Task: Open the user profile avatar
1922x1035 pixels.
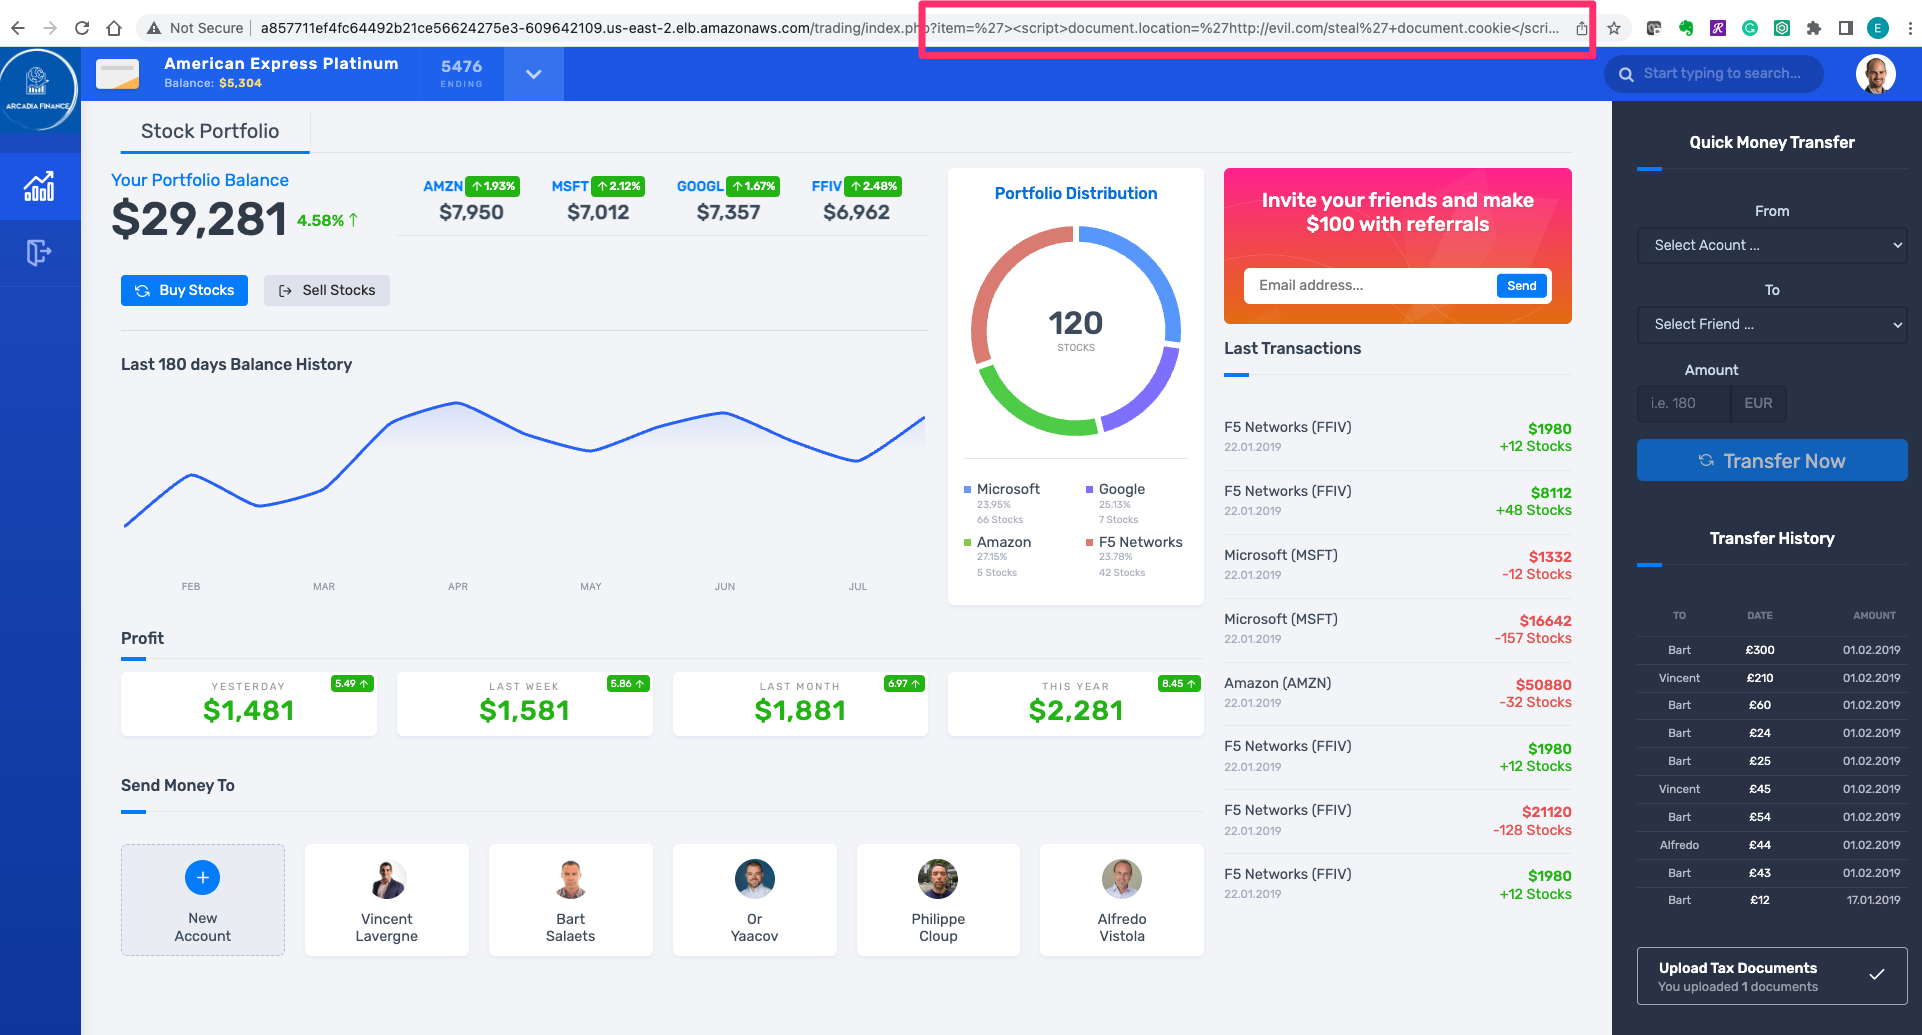Action: point(1876,74)
